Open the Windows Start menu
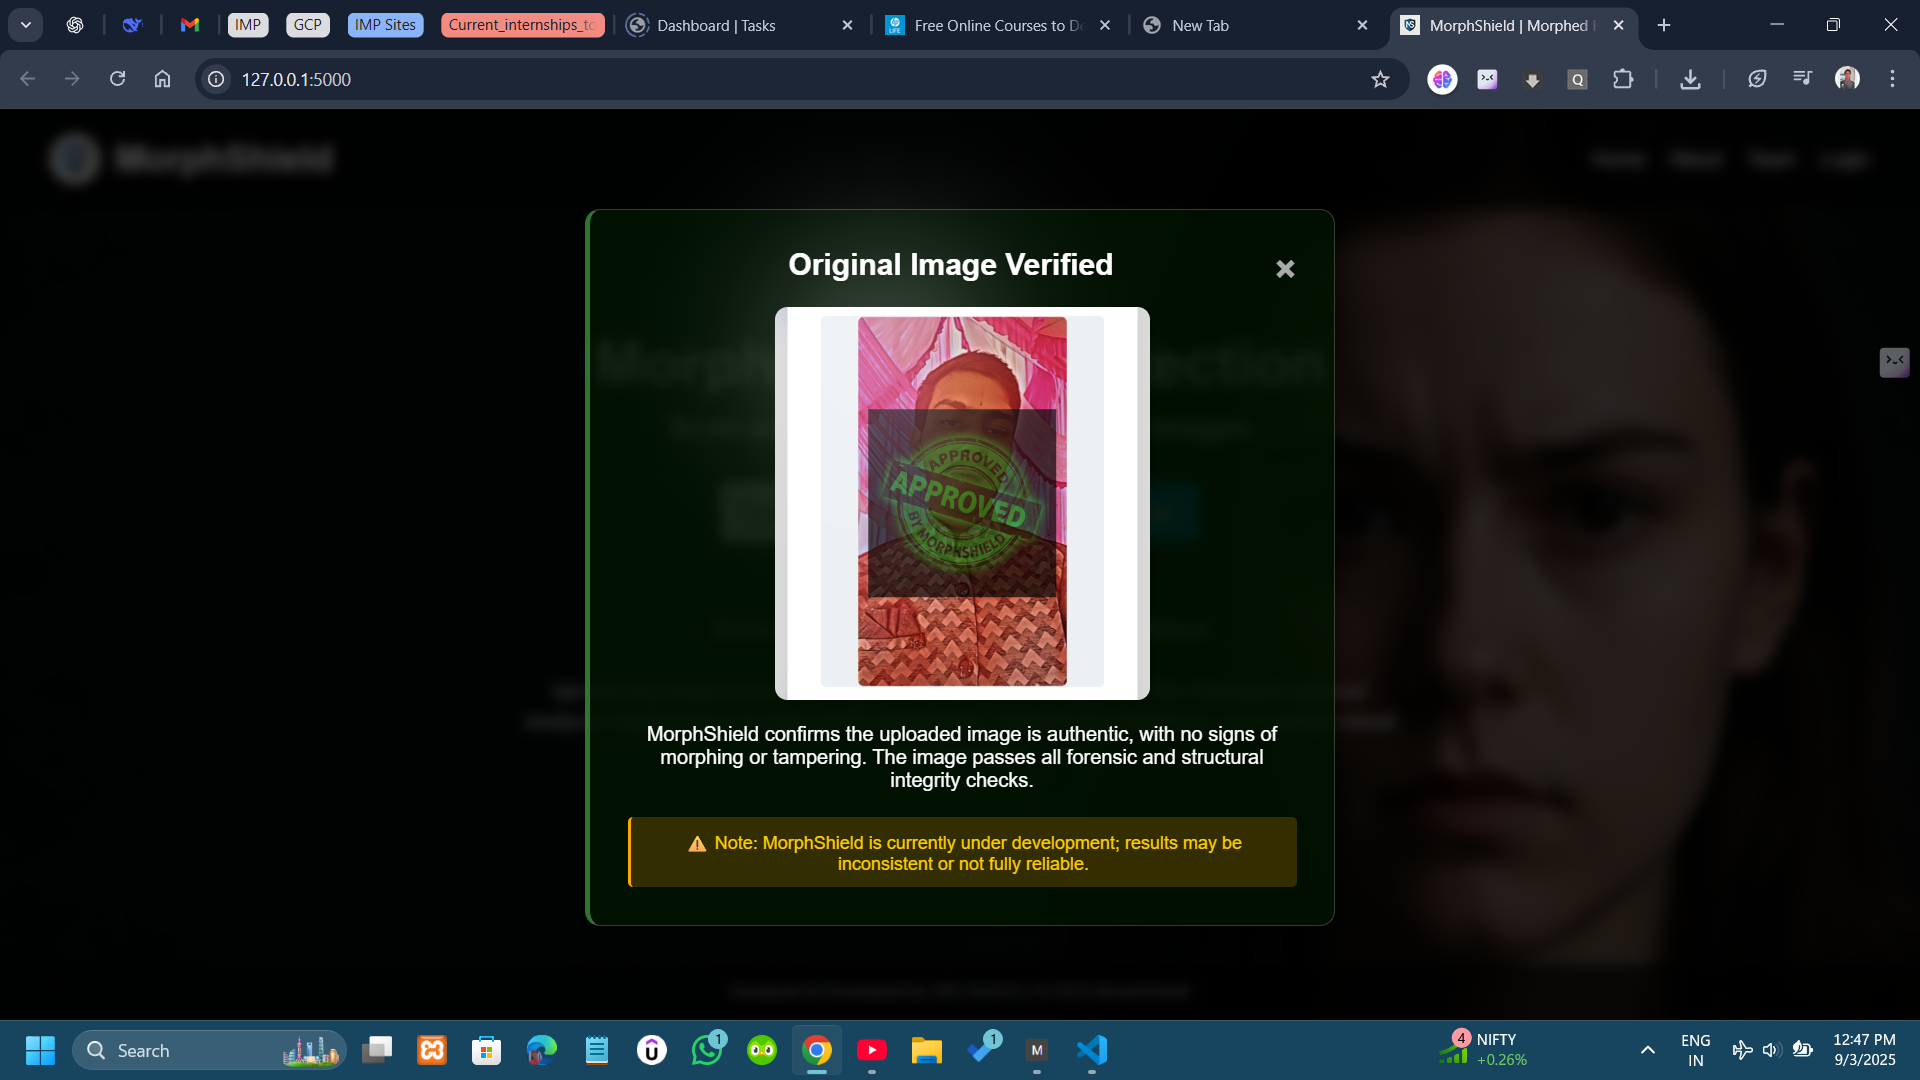This screenshot has height=1080, width=1920. [x=40, y=1050]
